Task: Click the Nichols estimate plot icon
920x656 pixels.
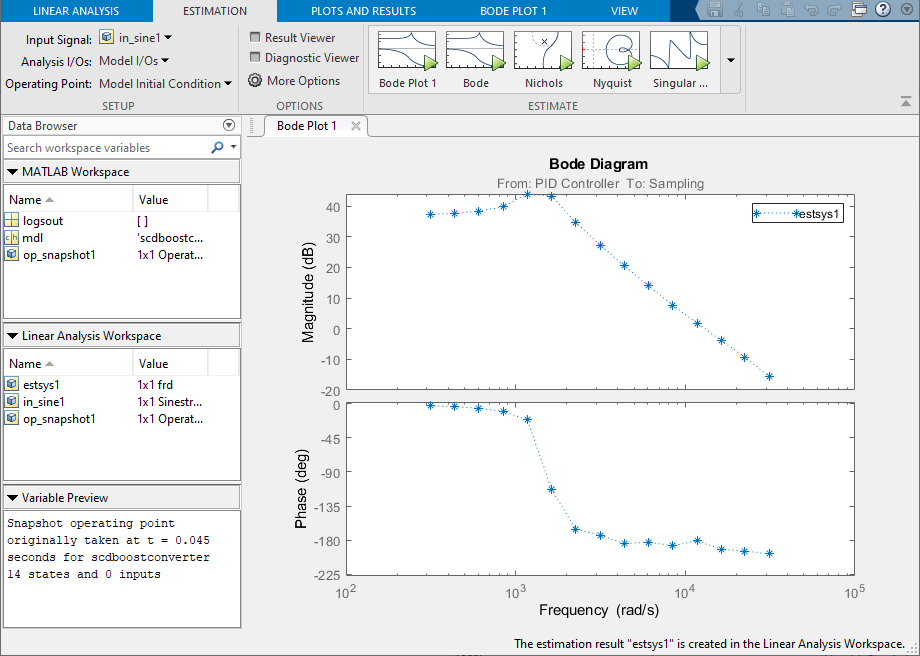Action: 543,51
